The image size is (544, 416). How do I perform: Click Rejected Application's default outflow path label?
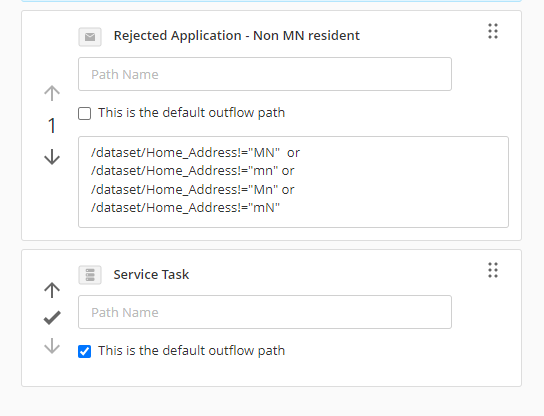tap(191, 113)
